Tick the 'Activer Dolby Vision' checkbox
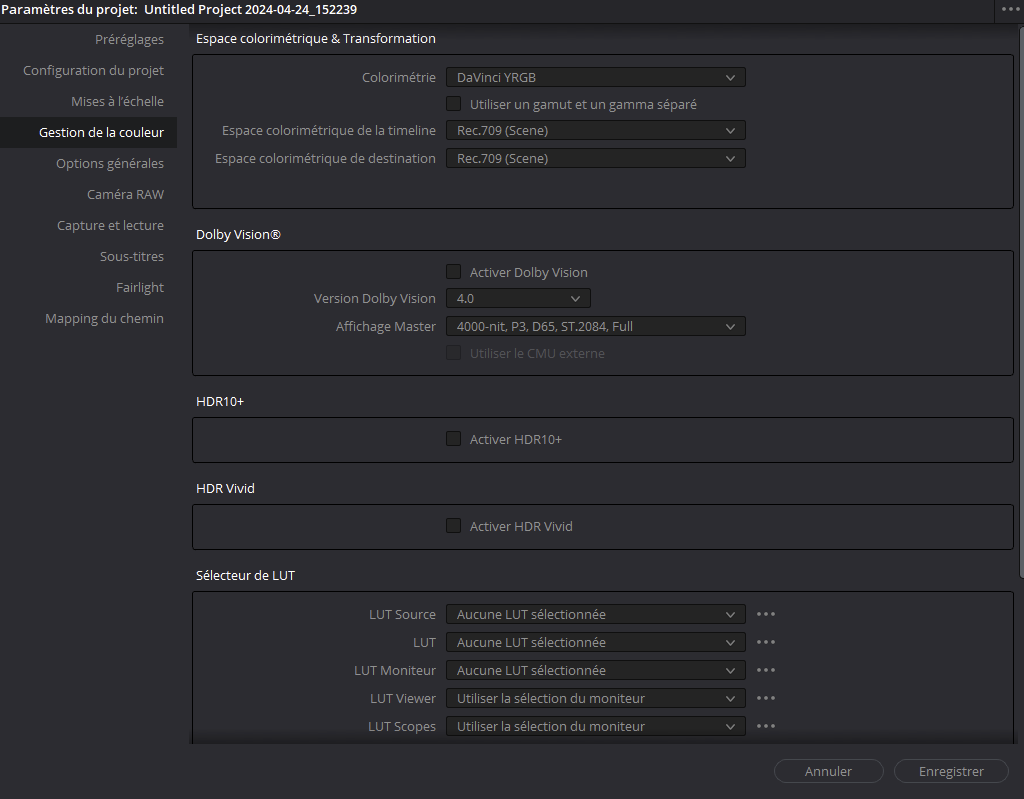This screenshot has width=1024, height=799. 453,272
